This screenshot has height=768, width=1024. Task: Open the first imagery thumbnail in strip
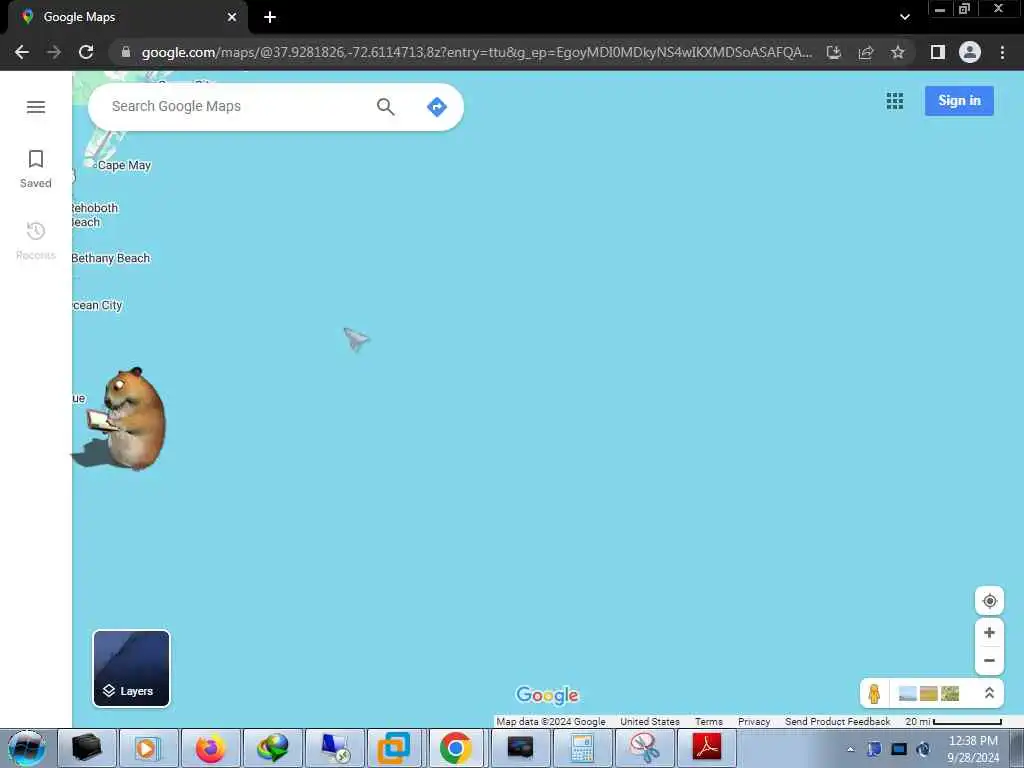point(907,693)
